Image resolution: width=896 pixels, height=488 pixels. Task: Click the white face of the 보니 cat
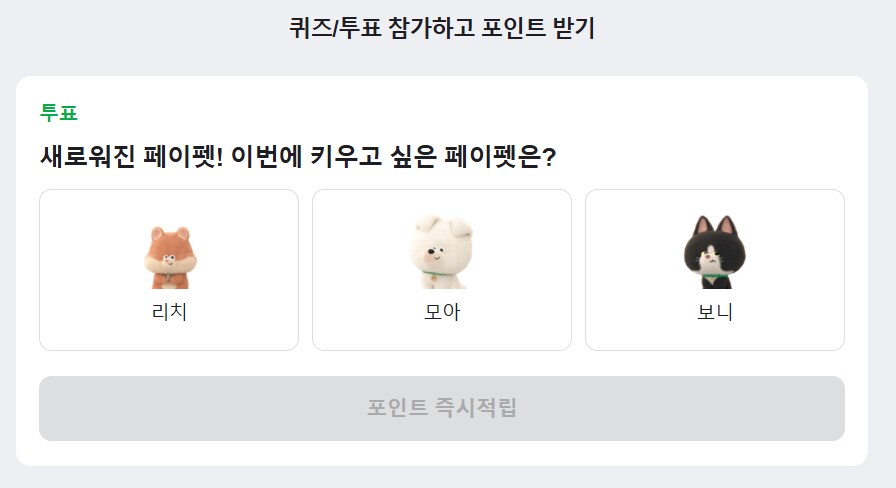point(711,261)
